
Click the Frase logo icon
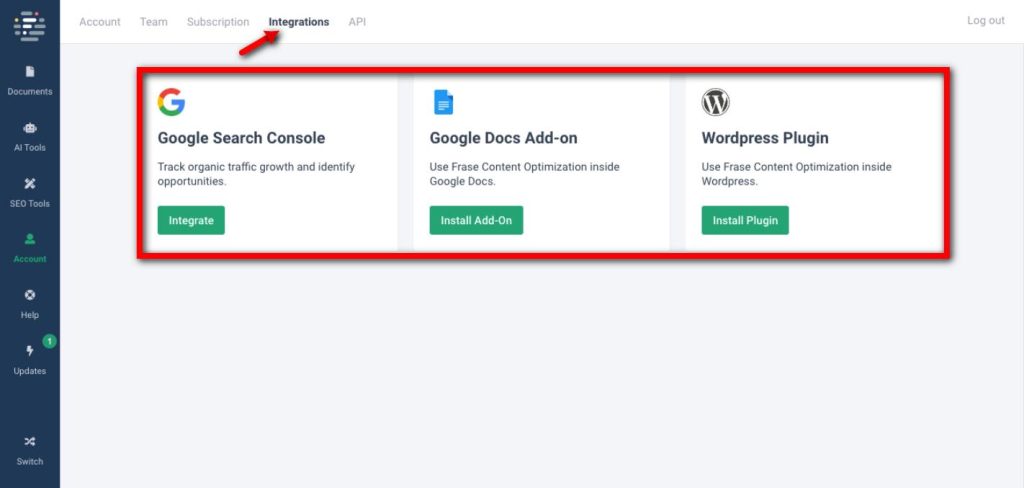click(x=30, y=26)
